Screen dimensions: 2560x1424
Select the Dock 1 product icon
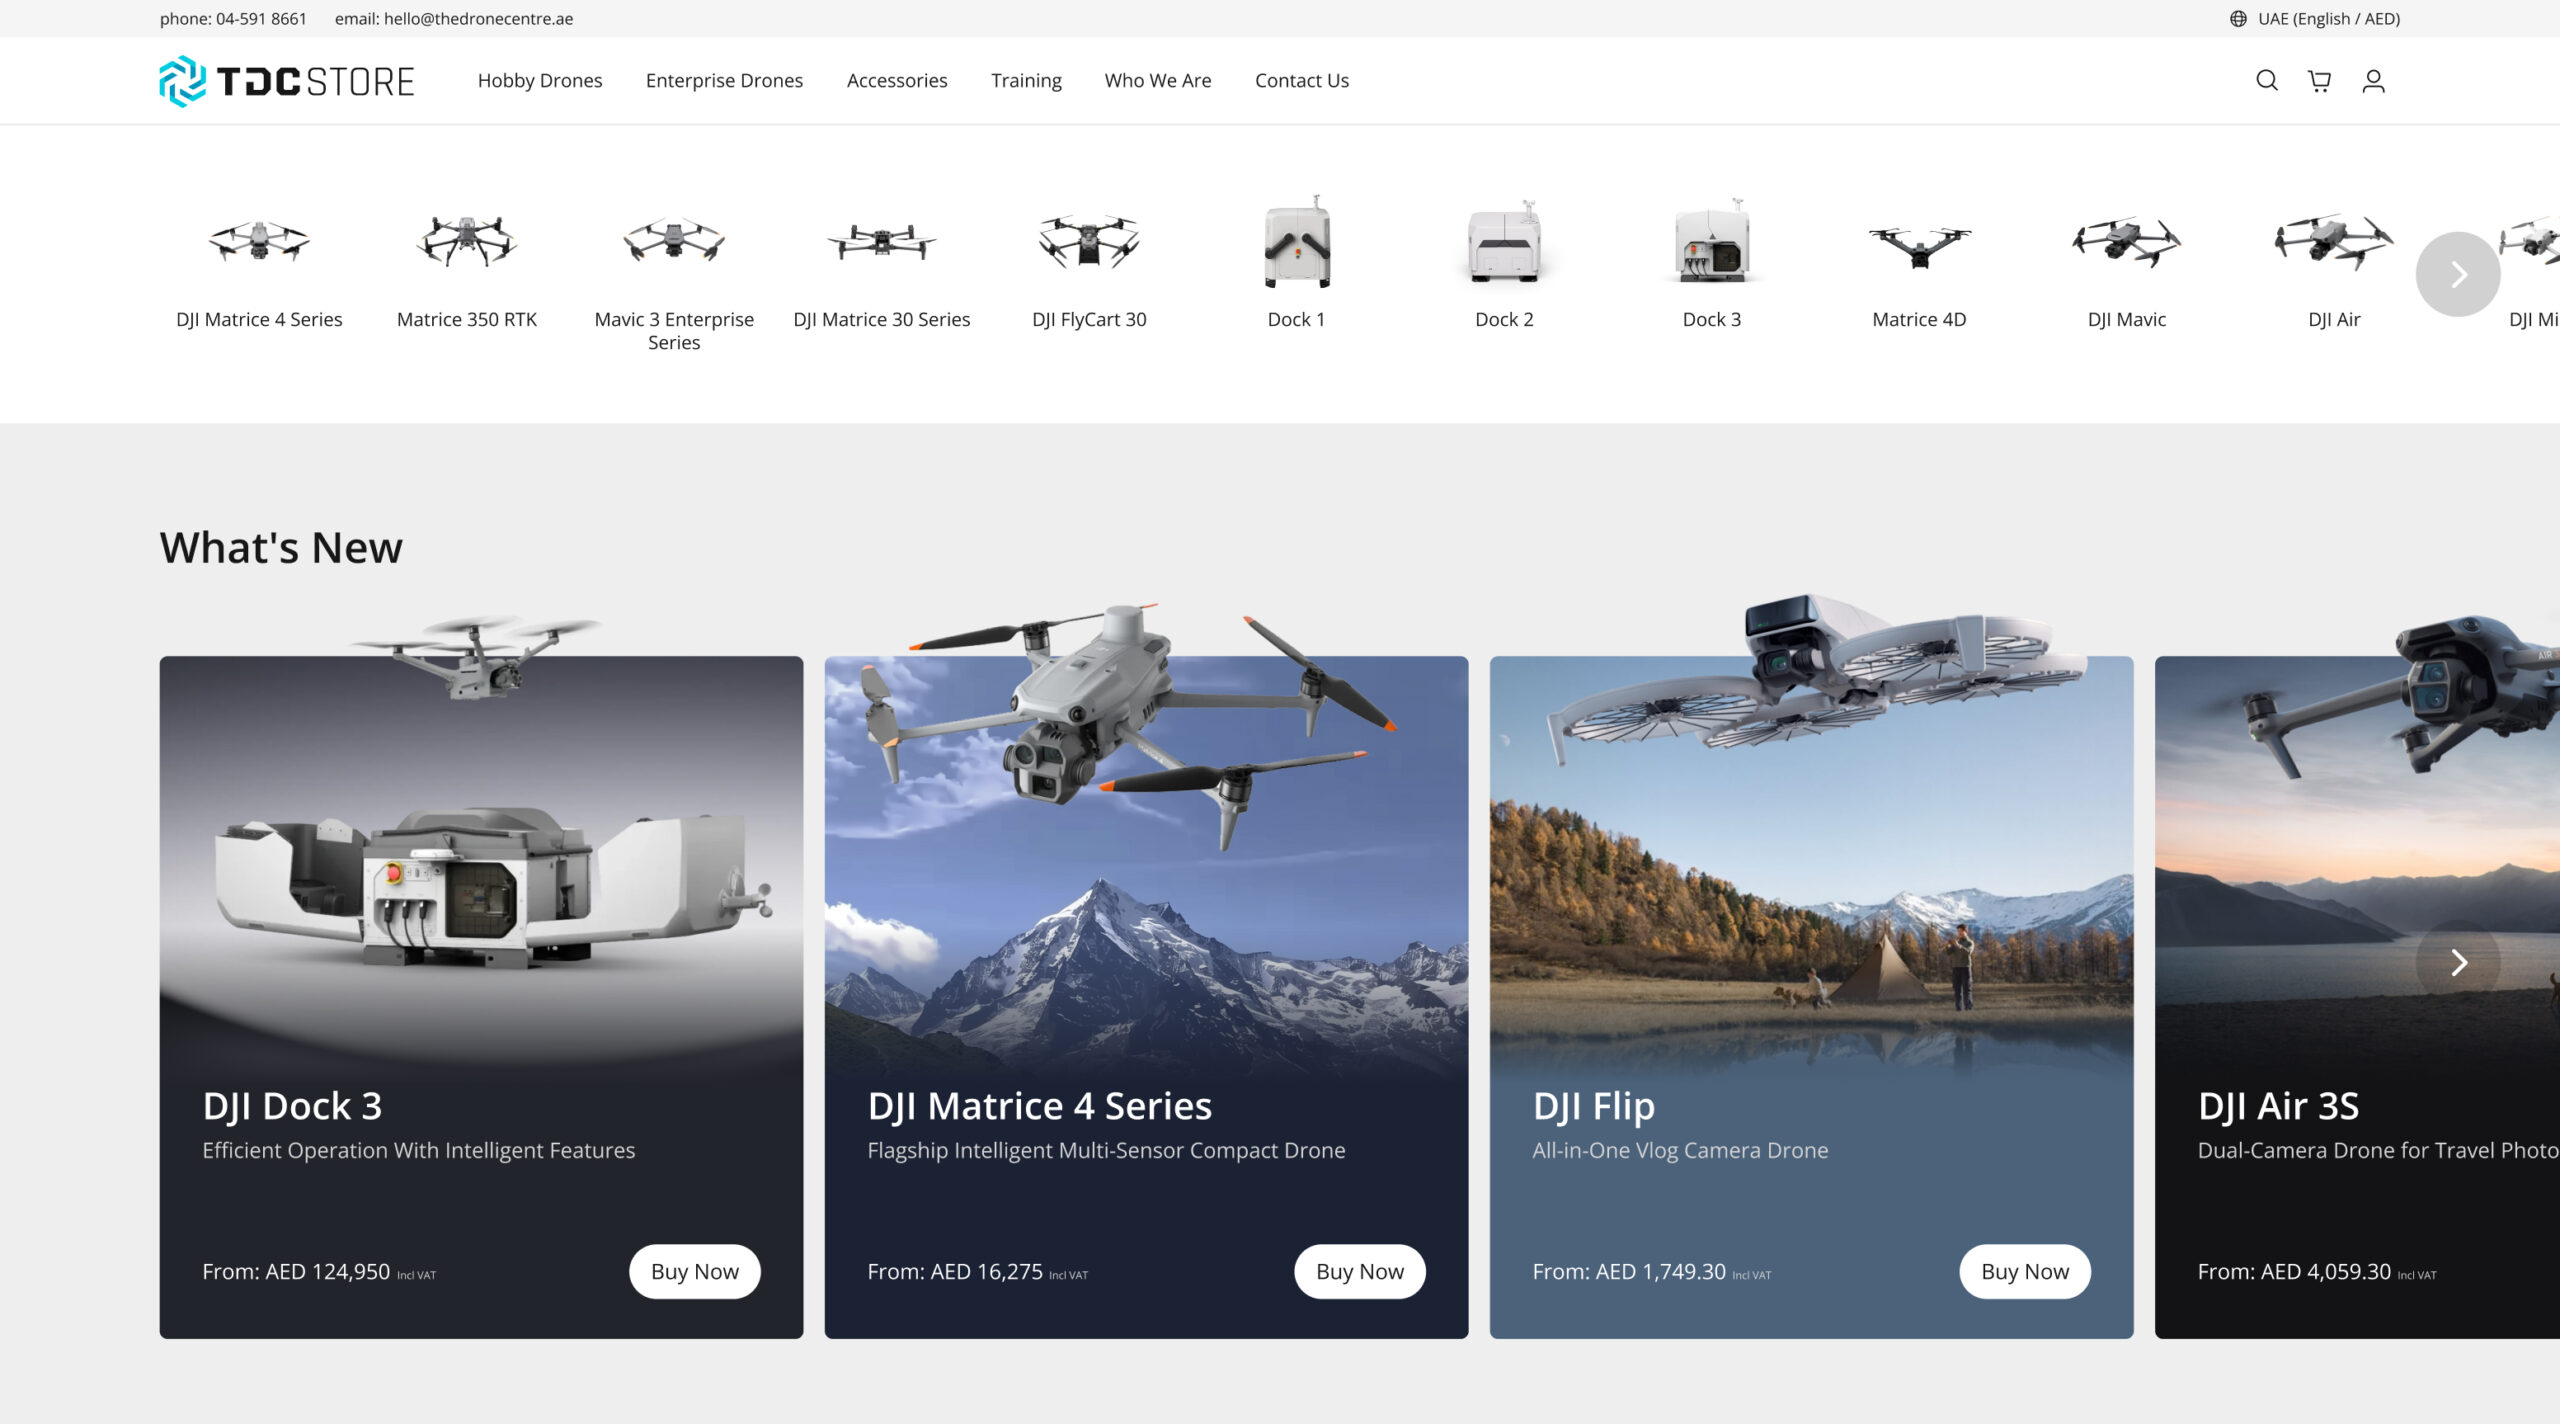click(x=1297, y=241)
